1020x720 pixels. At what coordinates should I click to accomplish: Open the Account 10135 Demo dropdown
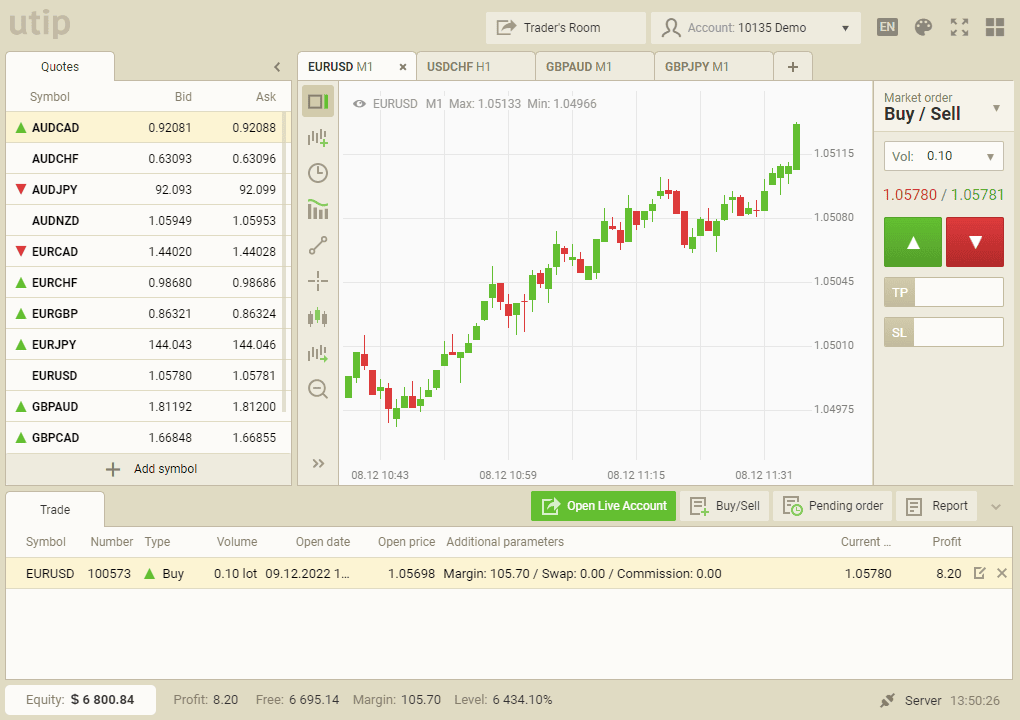point(755,28)
